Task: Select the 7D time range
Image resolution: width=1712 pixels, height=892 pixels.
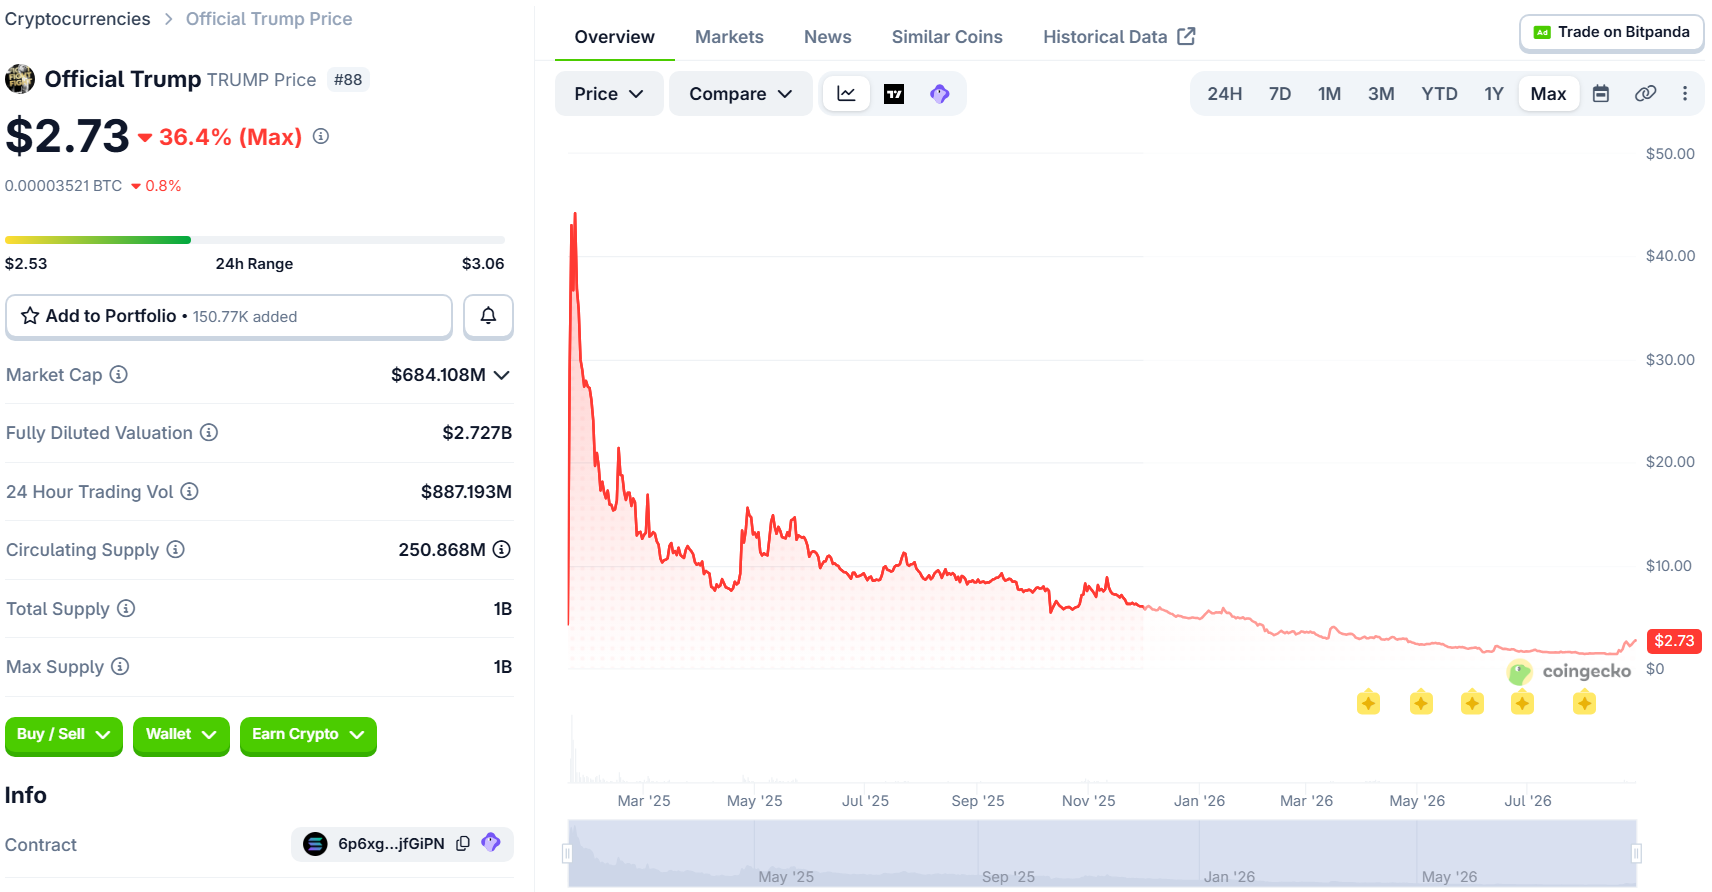Action: [x=1280, y=94]
